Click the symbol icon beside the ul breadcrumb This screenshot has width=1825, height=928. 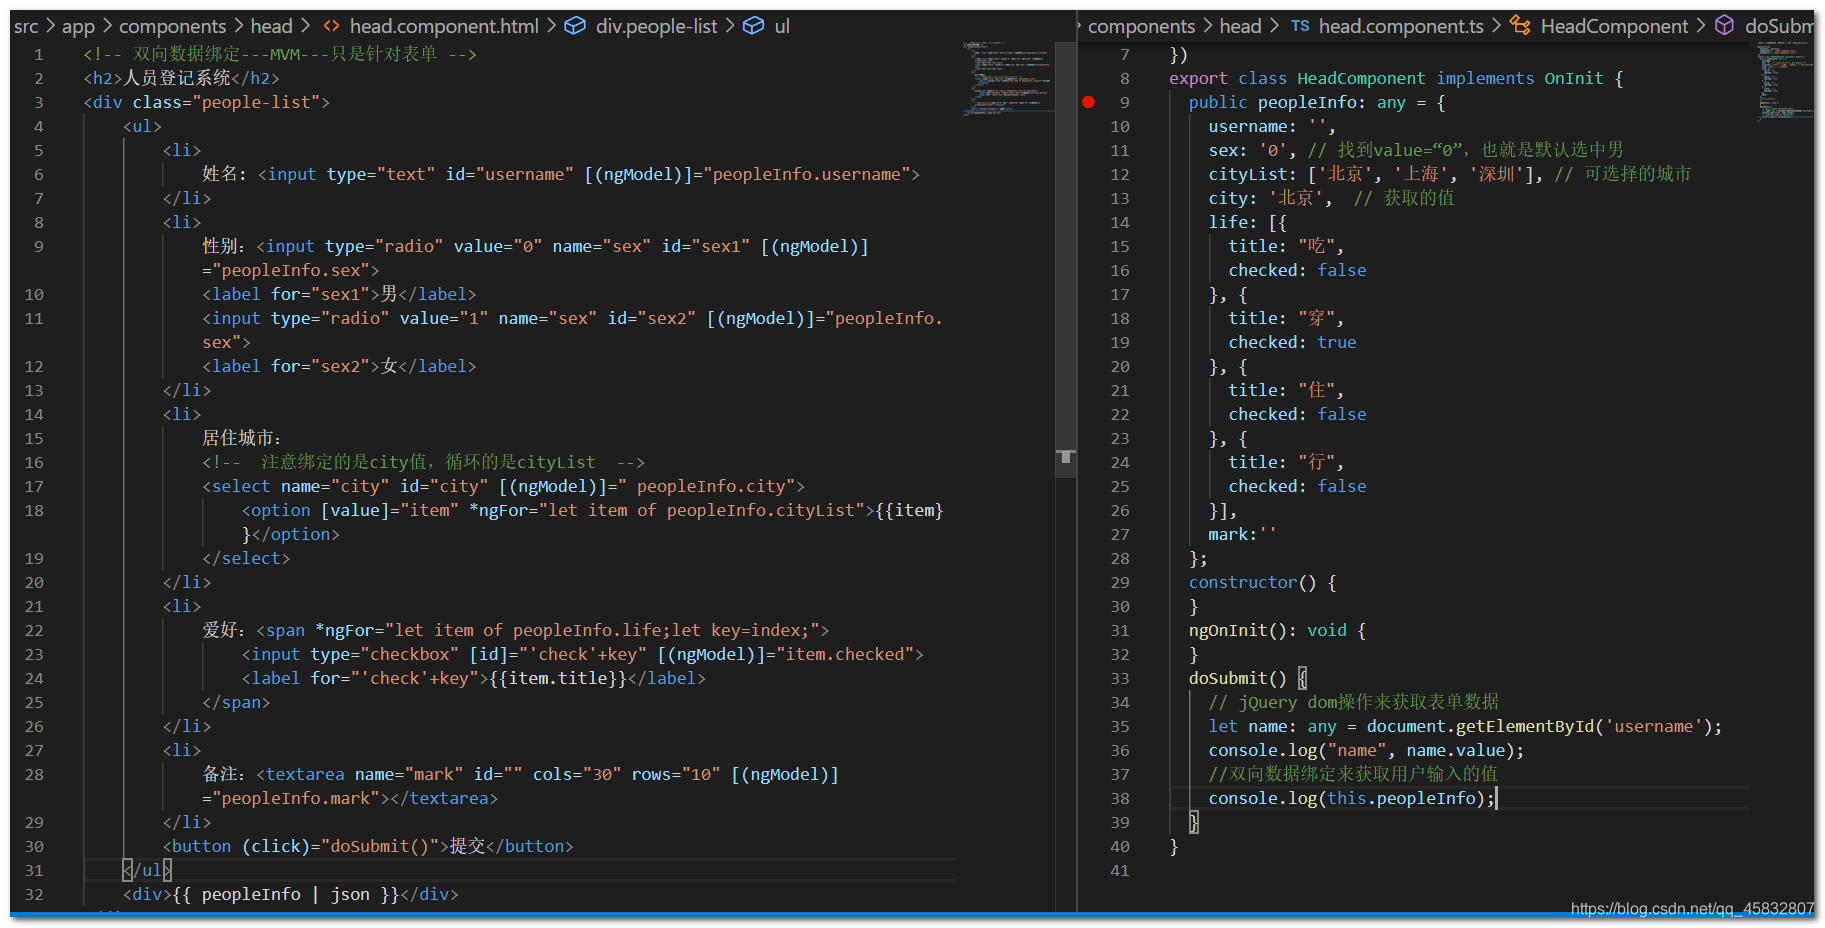coord(753,26)
